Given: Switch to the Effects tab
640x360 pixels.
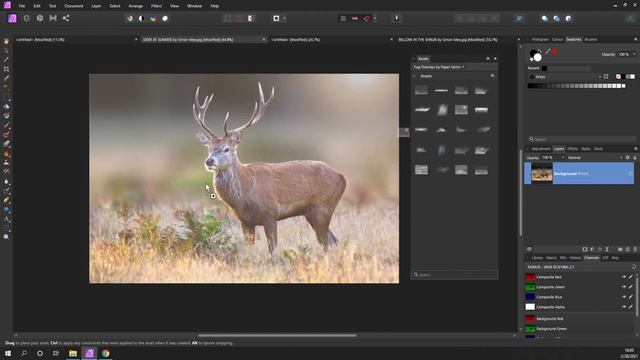Looking at the screenshot, I should 572,149.
